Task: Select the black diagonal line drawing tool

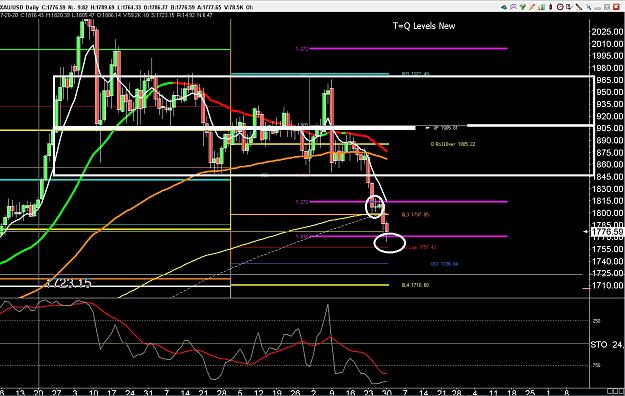Action: pos(579,7)
